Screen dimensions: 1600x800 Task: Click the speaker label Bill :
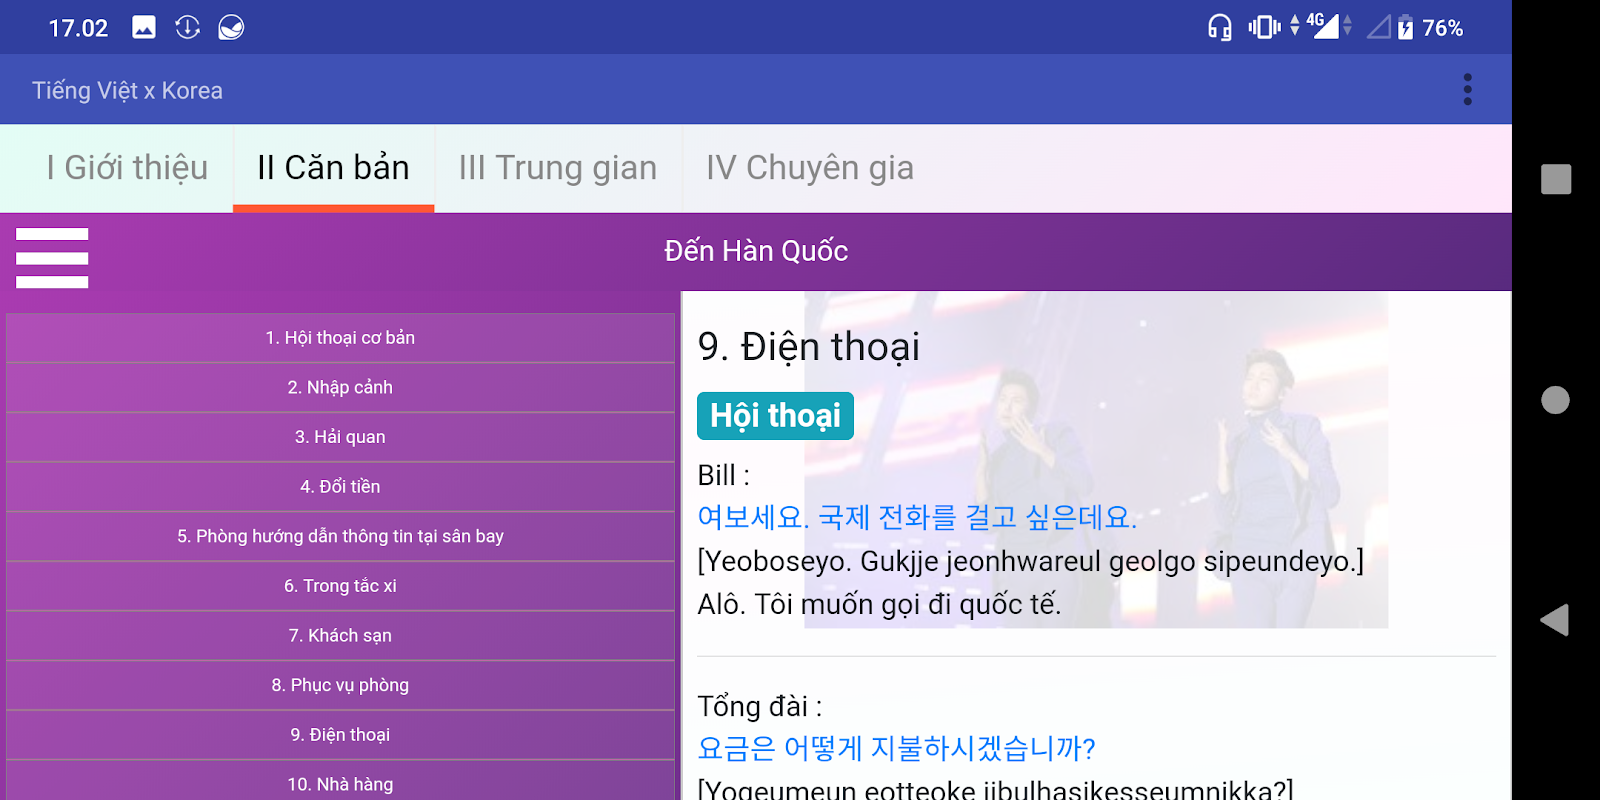point(723,475)
